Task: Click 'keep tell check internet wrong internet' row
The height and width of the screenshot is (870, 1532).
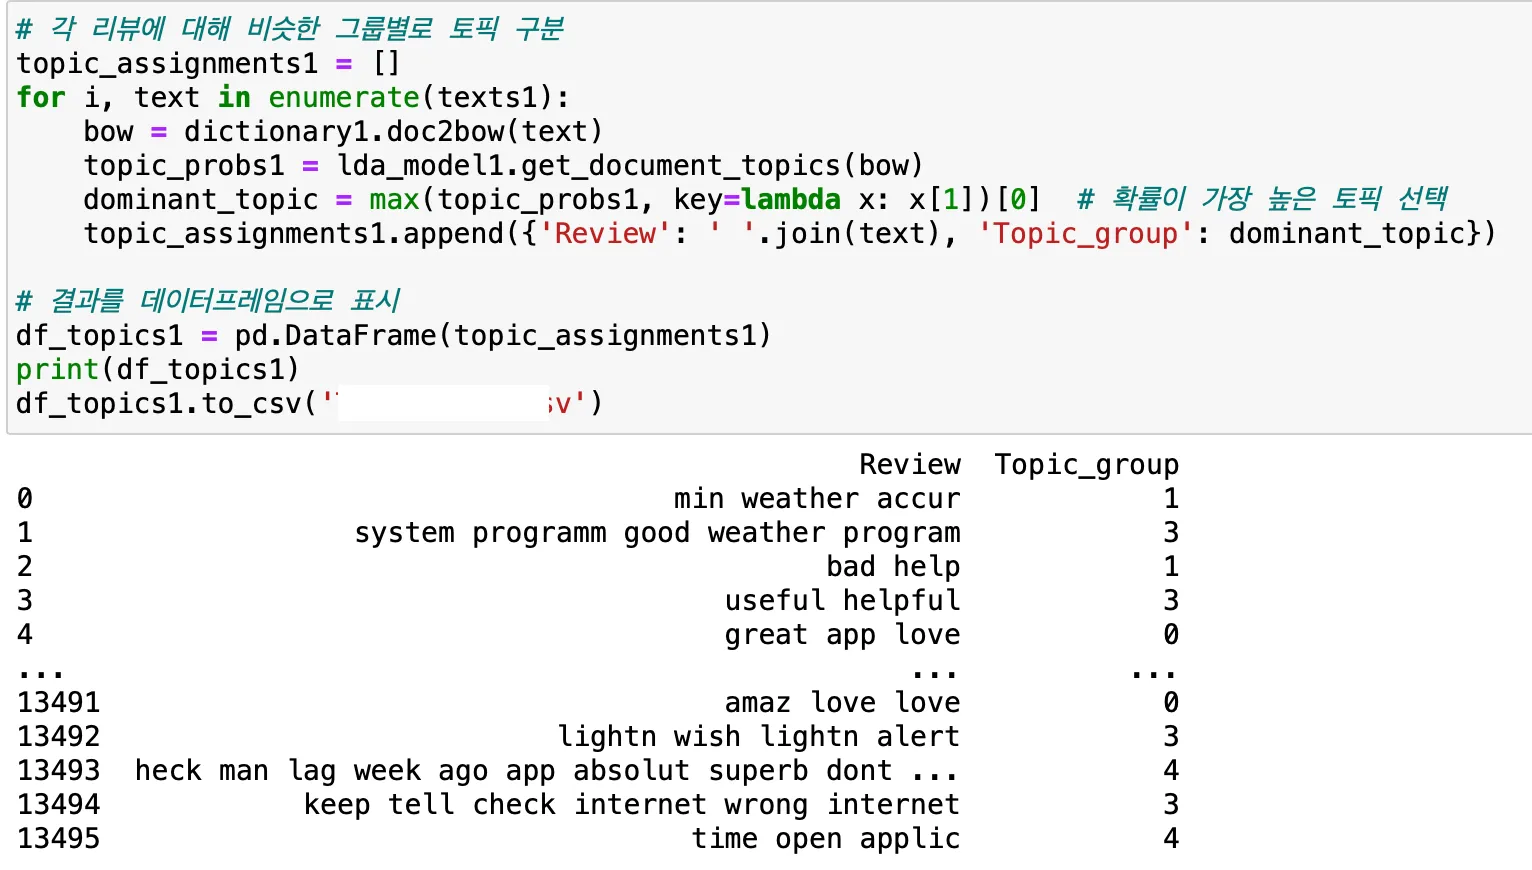Action: [x=631, y=805]
